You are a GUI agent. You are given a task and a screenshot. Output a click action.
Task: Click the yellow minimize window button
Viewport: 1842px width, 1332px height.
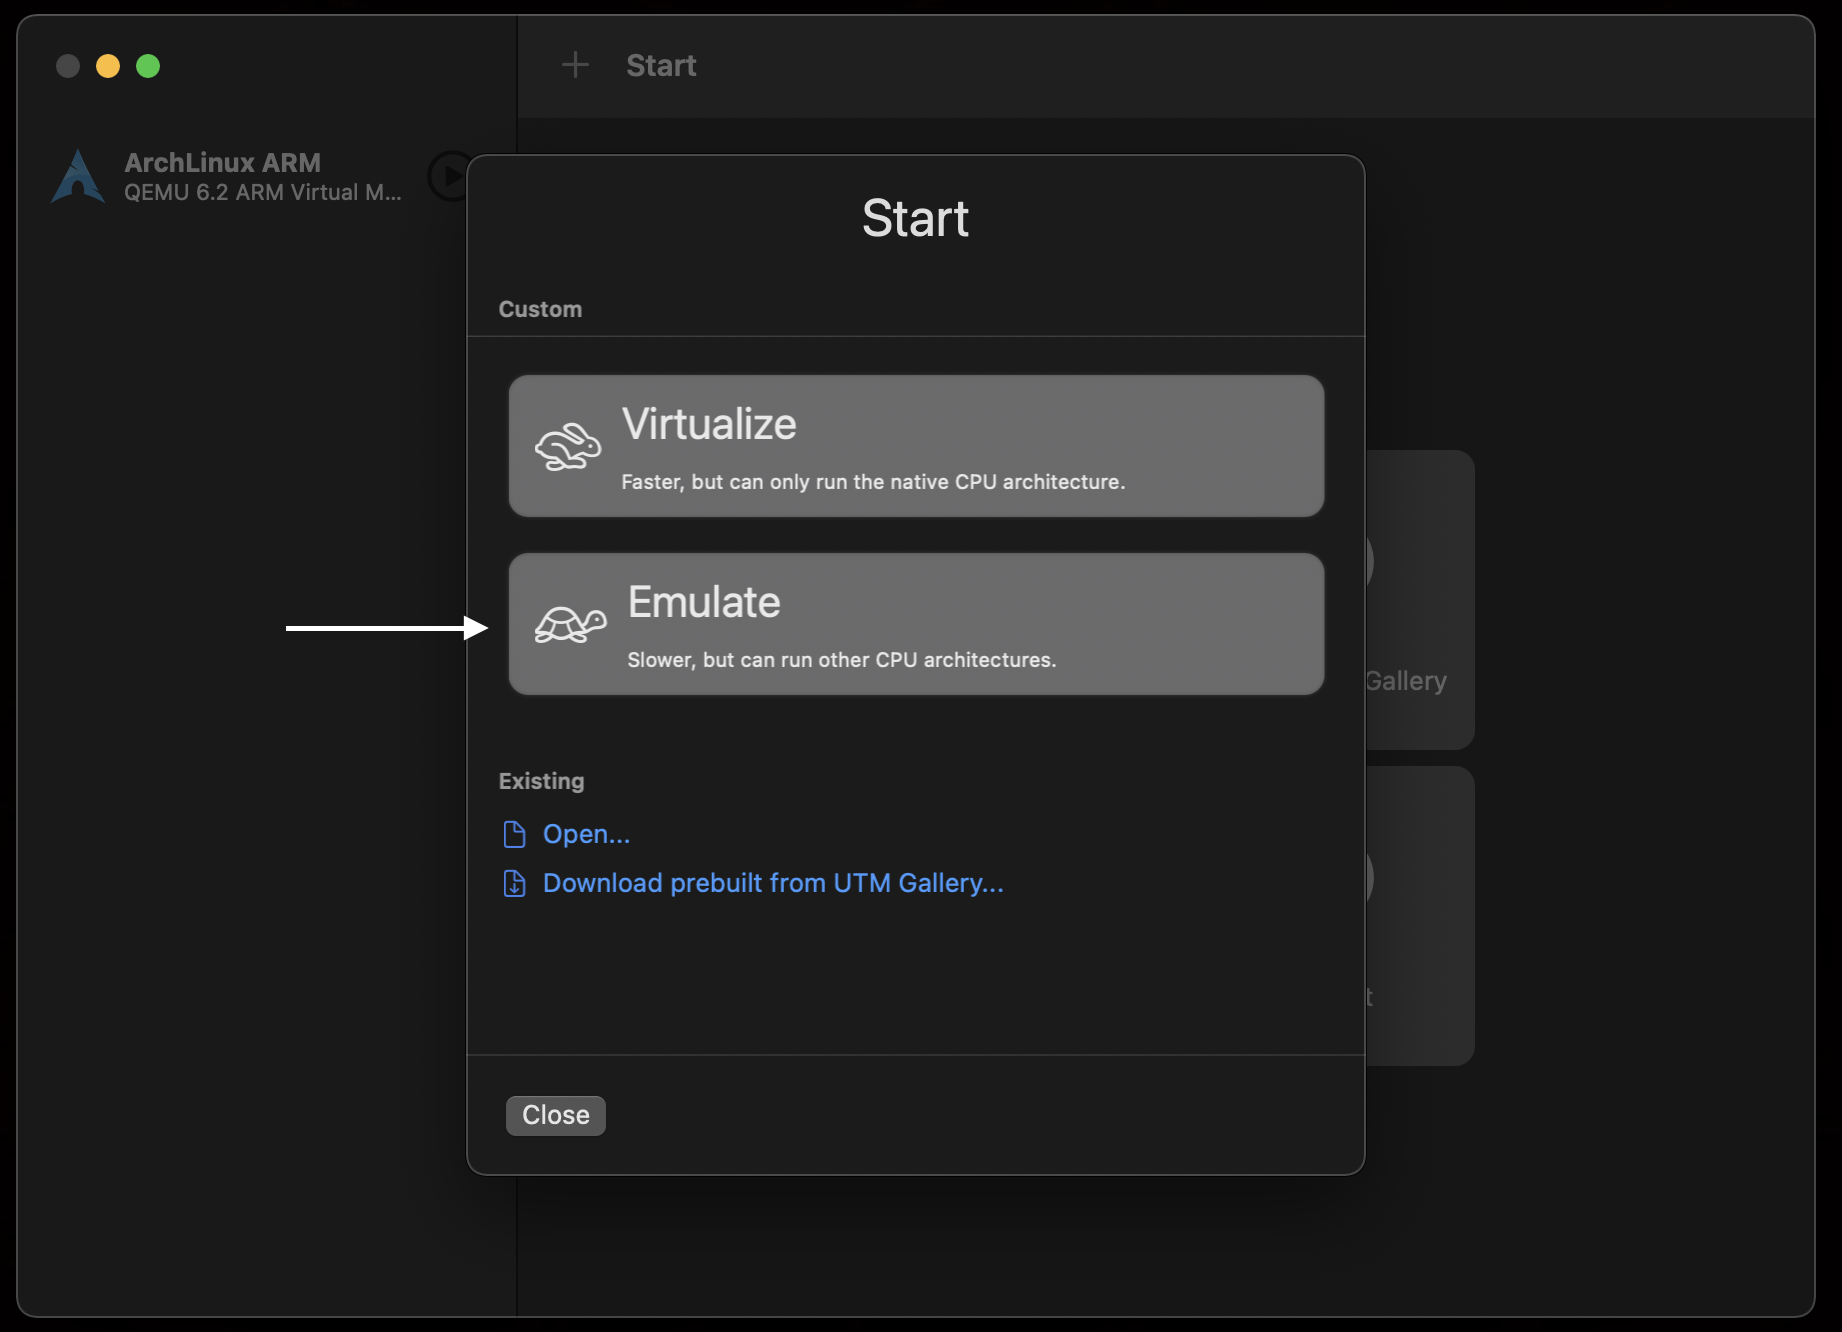(108, 66)
